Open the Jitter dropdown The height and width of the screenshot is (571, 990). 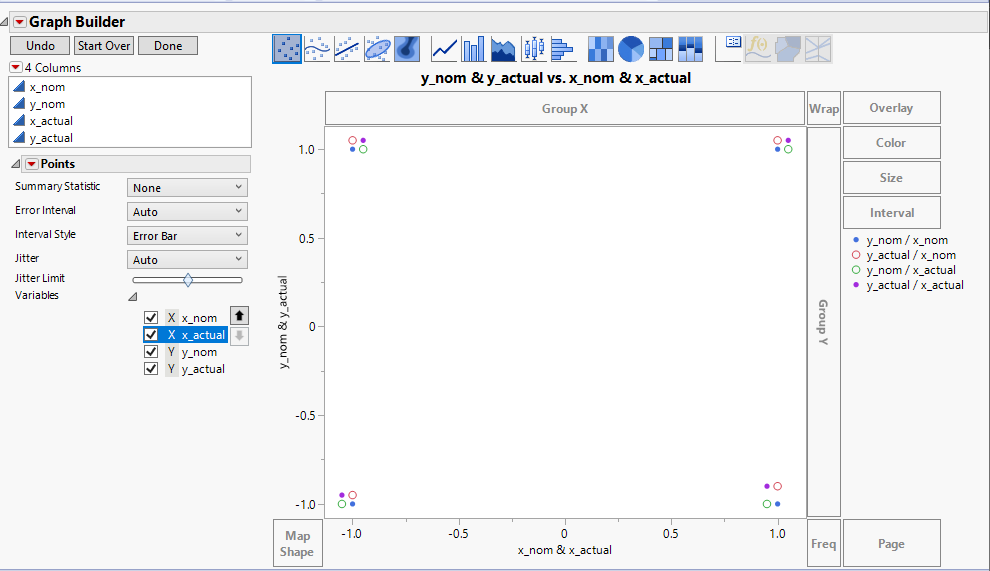click(x=187, y=260)
